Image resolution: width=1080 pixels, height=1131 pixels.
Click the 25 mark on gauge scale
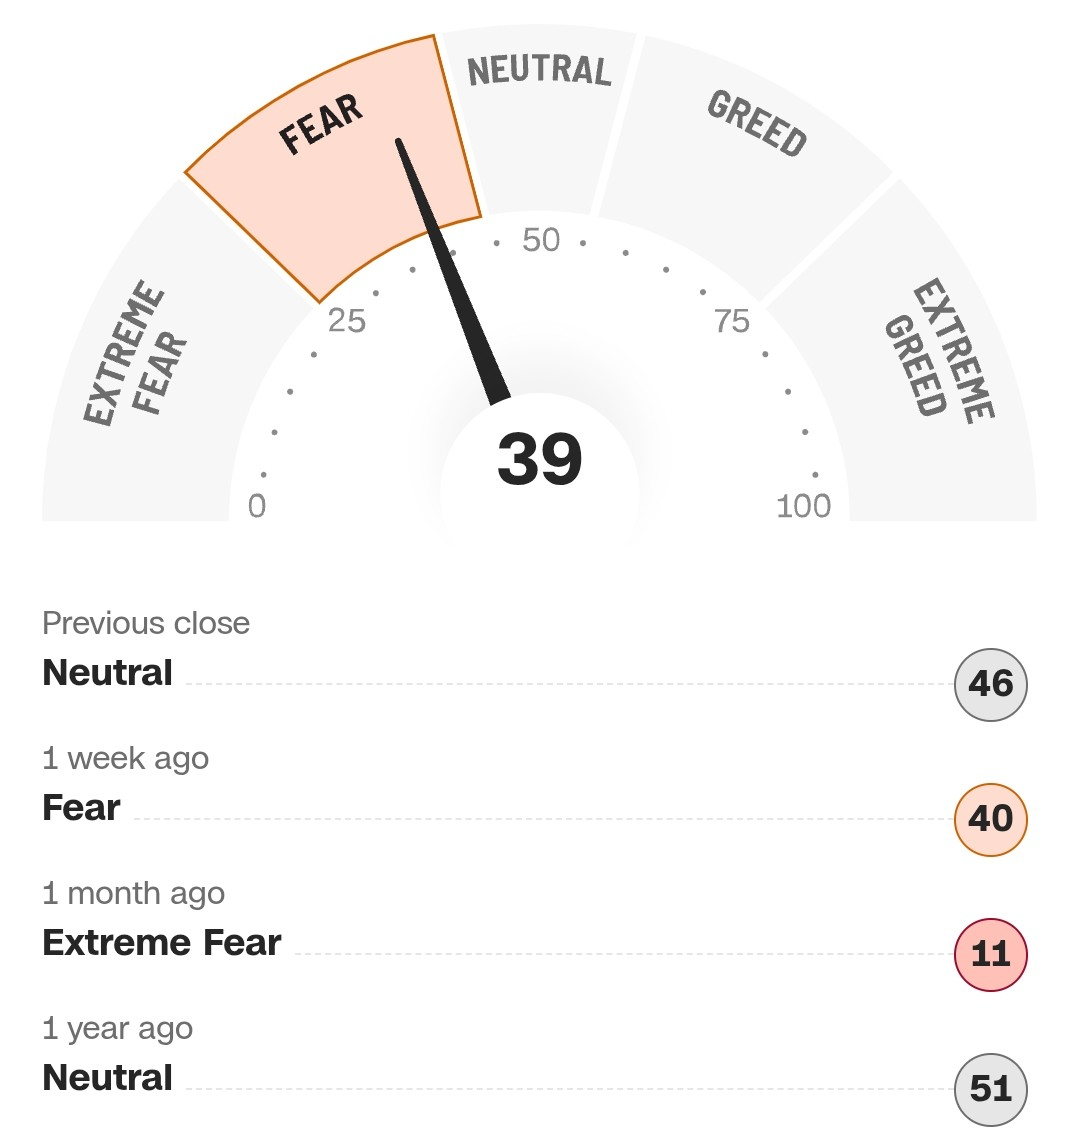346,321
